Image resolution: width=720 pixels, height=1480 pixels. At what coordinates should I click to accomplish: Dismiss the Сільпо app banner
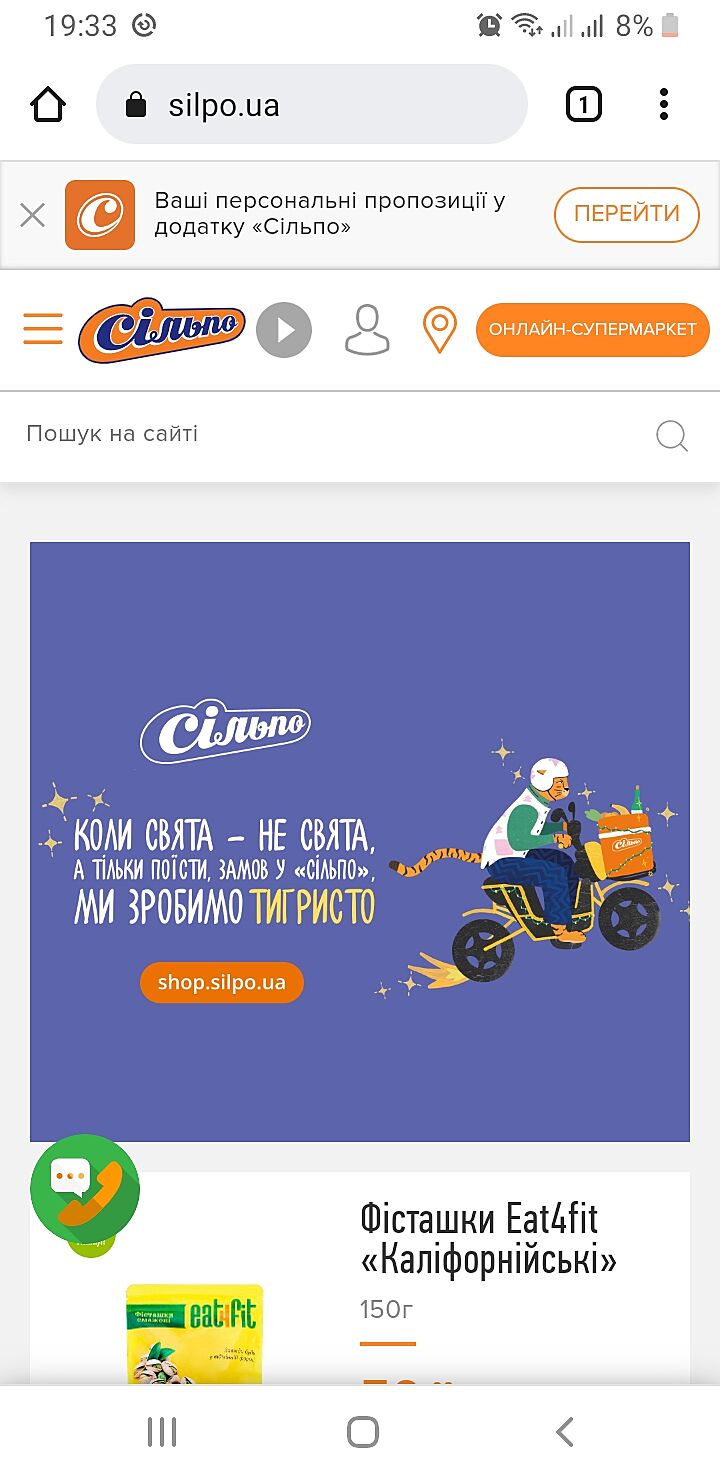point(32,215)
